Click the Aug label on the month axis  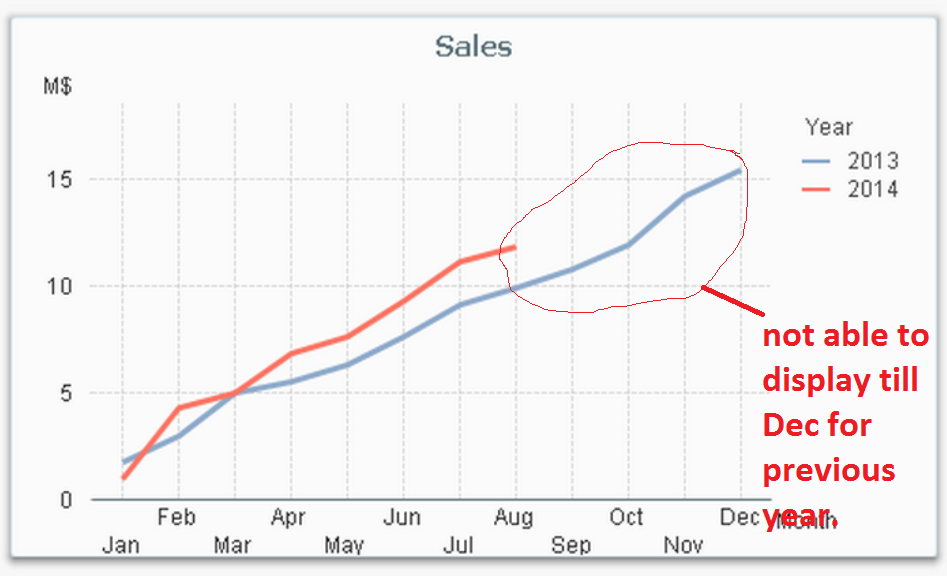(514, 518)
